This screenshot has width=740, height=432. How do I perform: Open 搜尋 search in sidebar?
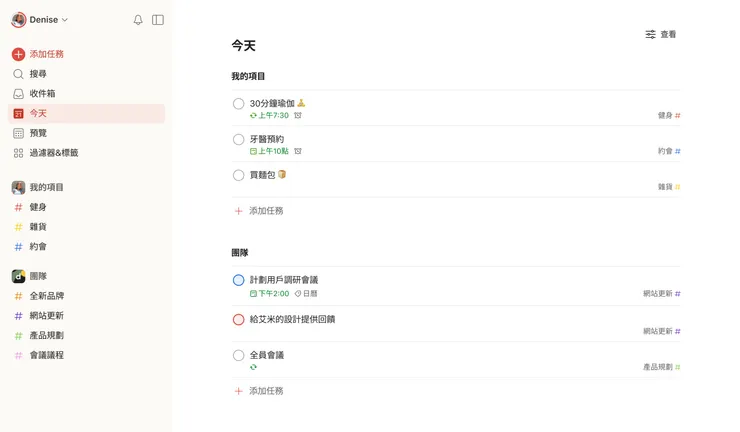point(38,74)
